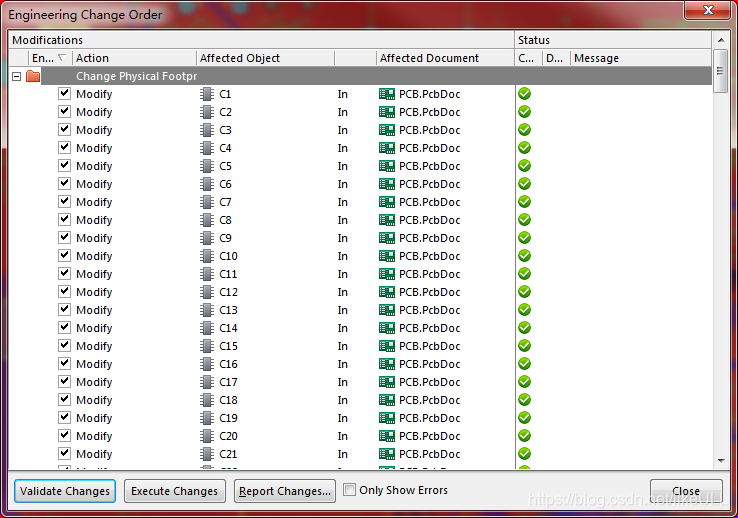Open the Report Changes dialog
Screen dimensions: 738x518
[285, 491]
